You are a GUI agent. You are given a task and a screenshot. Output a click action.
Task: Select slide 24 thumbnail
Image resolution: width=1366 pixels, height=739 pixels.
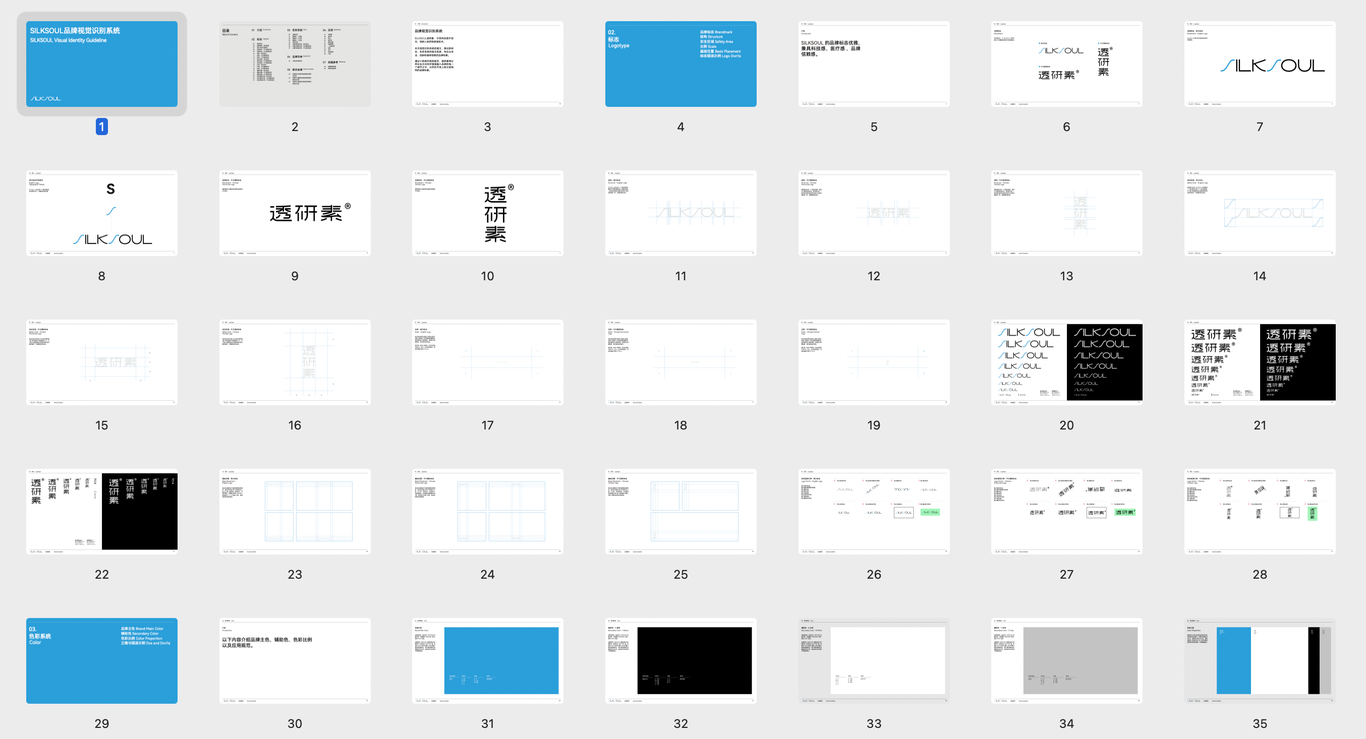click(488, 511)
